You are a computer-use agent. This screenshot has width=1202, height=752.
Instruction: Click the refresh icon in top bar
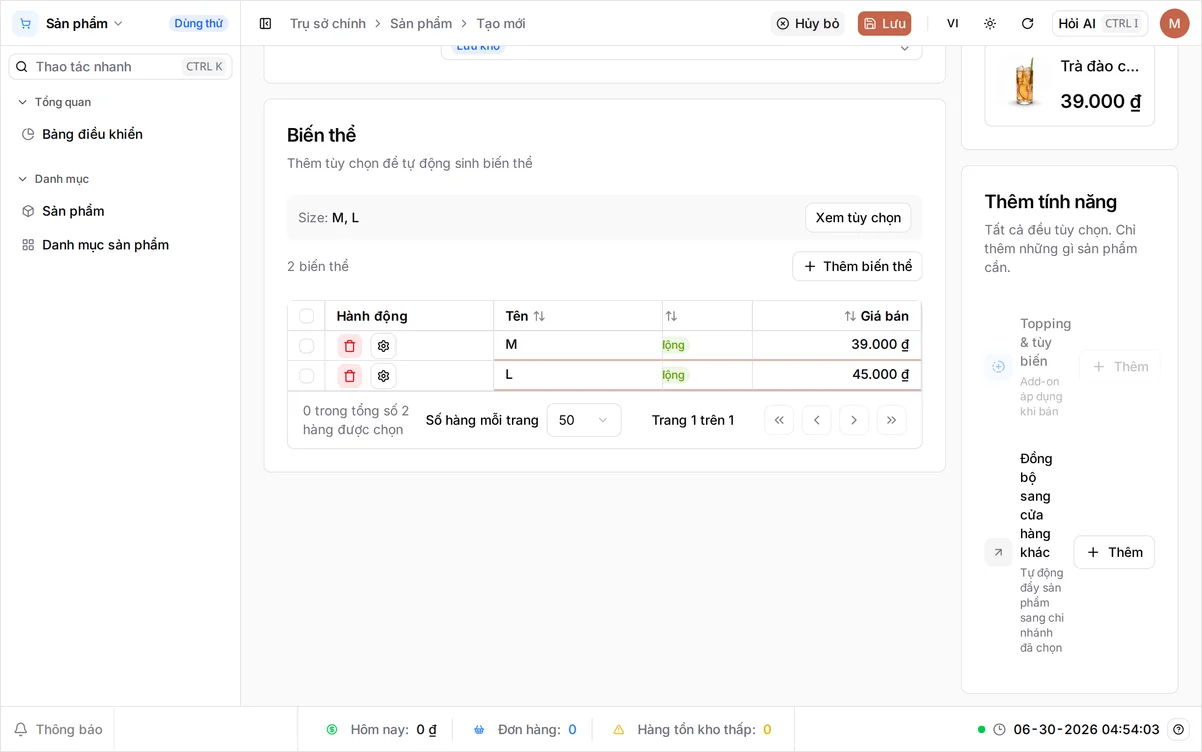1027,23
